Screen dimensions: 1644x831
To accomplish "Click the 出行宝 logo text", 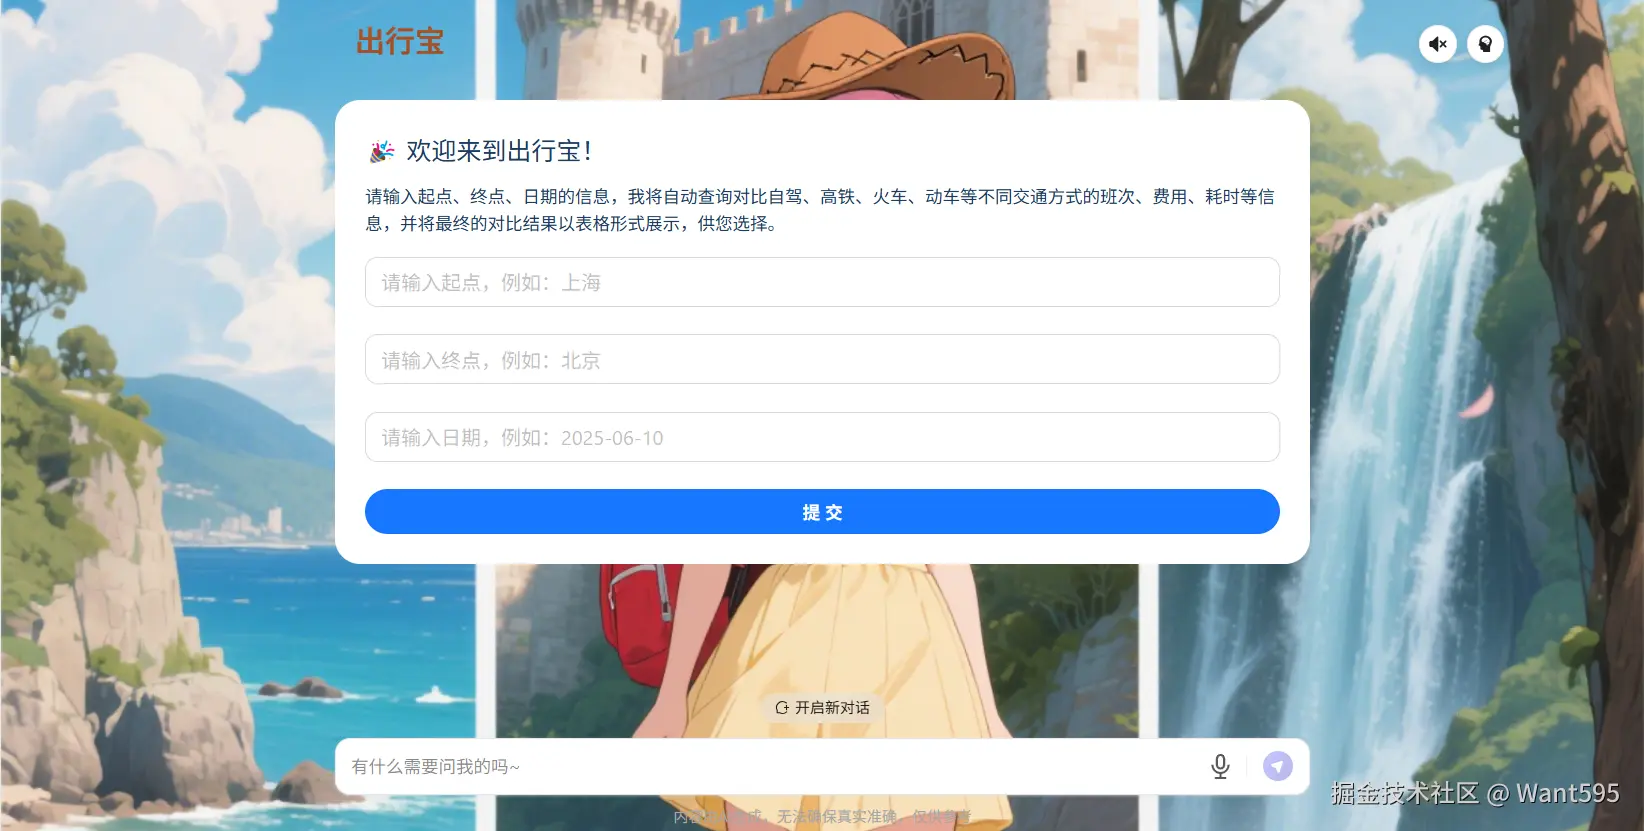I will point(400,41).
